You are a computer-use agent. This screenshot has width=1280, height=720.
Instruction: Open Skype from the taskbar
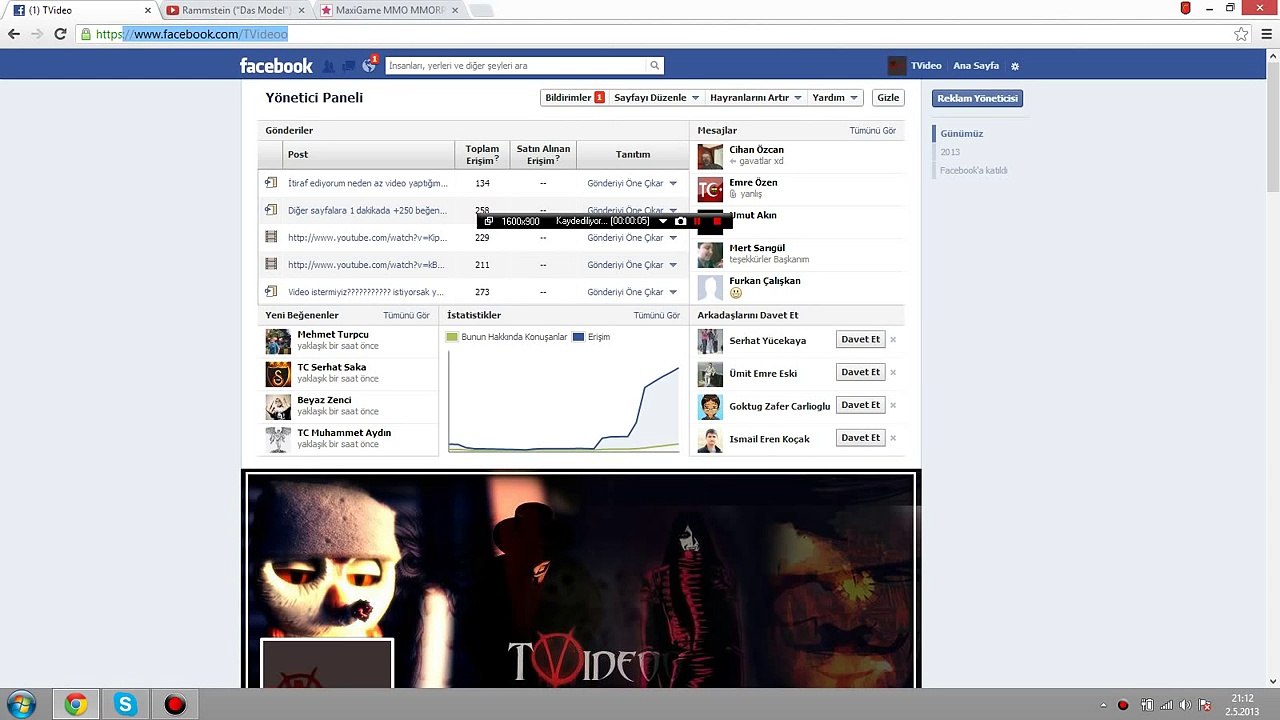pos(125,704)
